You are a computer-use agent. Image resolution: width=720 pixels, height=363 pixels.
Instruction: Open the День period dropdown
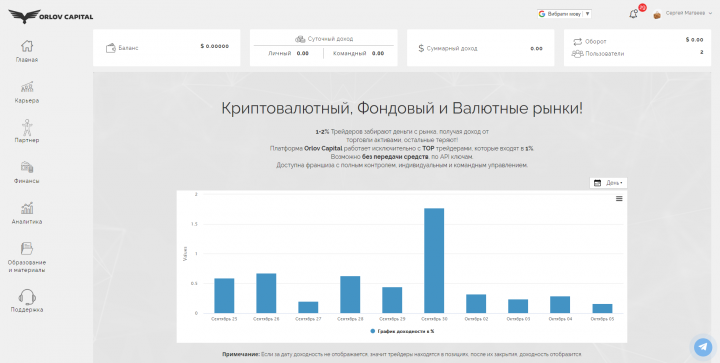tap(608, 183)
